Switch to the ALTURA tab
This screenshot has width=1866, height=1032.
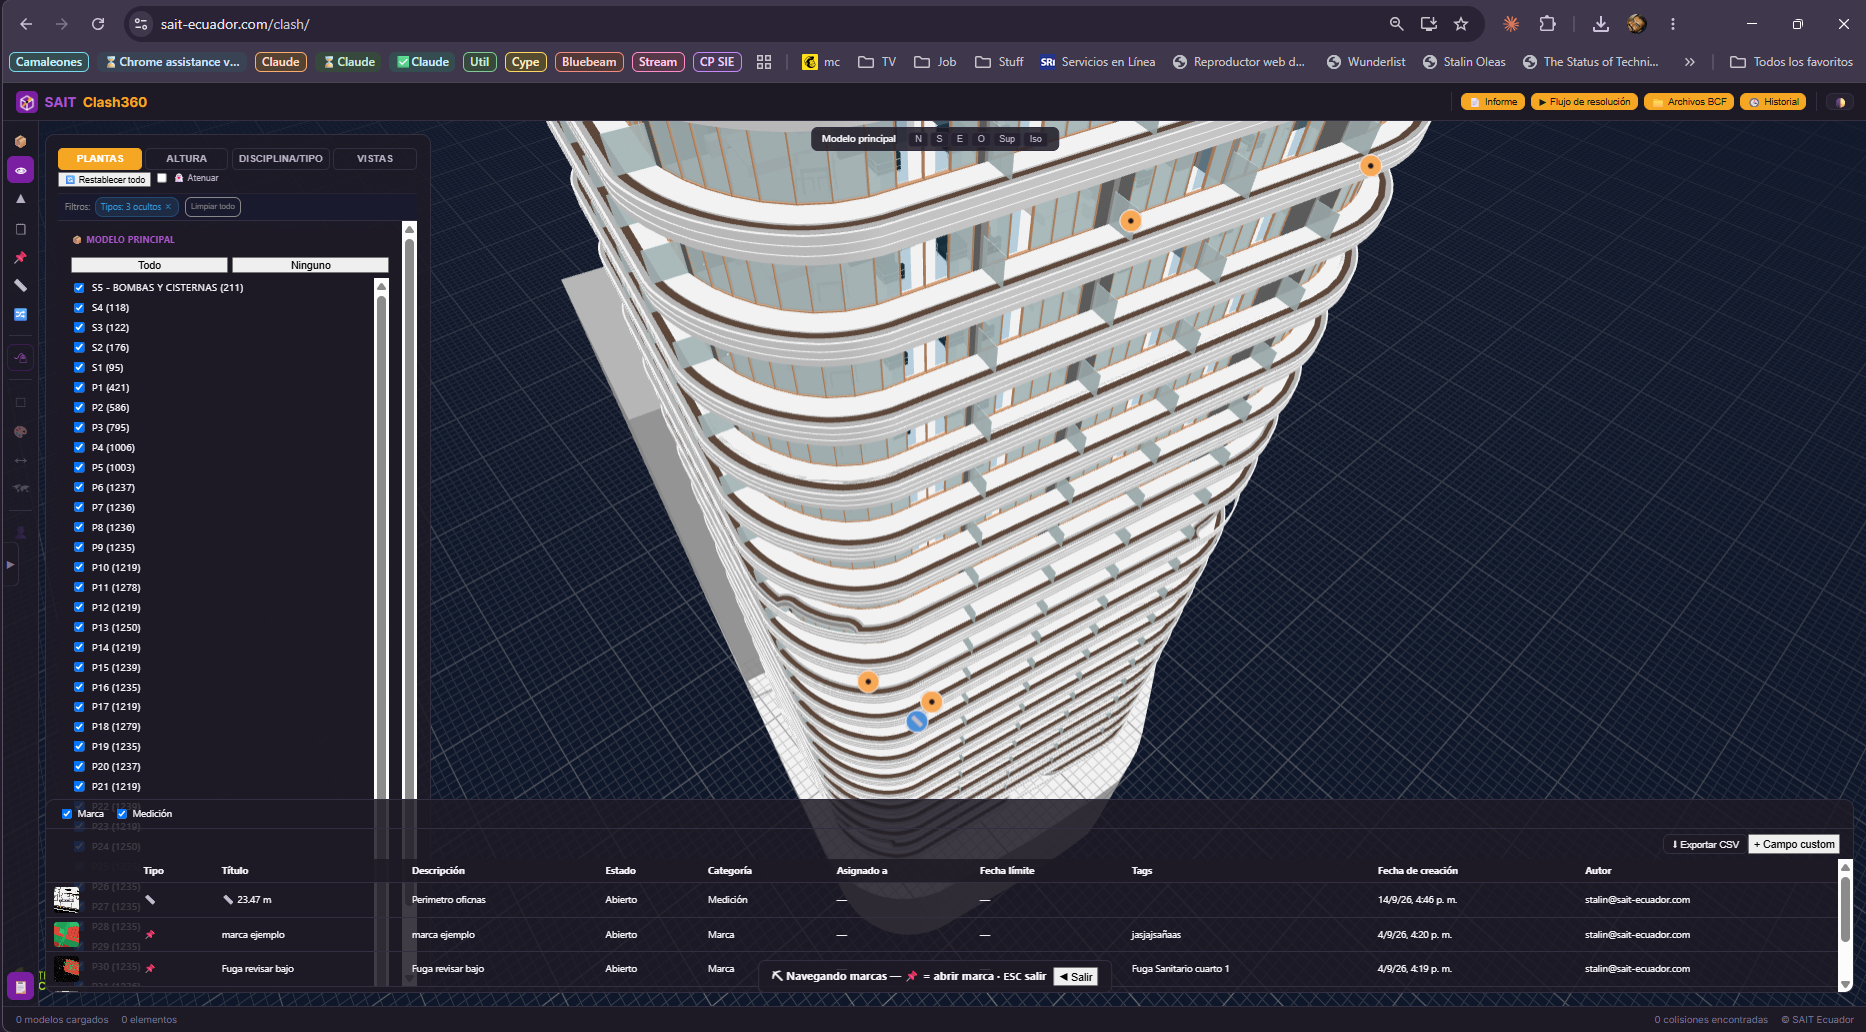(186, 159)
